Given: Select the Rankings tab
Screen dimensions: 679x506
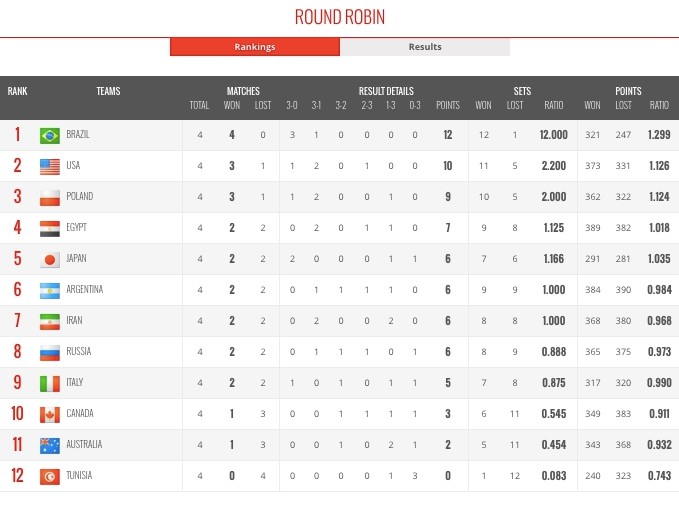Looking at the screenshot, I should tap(255, 47).
